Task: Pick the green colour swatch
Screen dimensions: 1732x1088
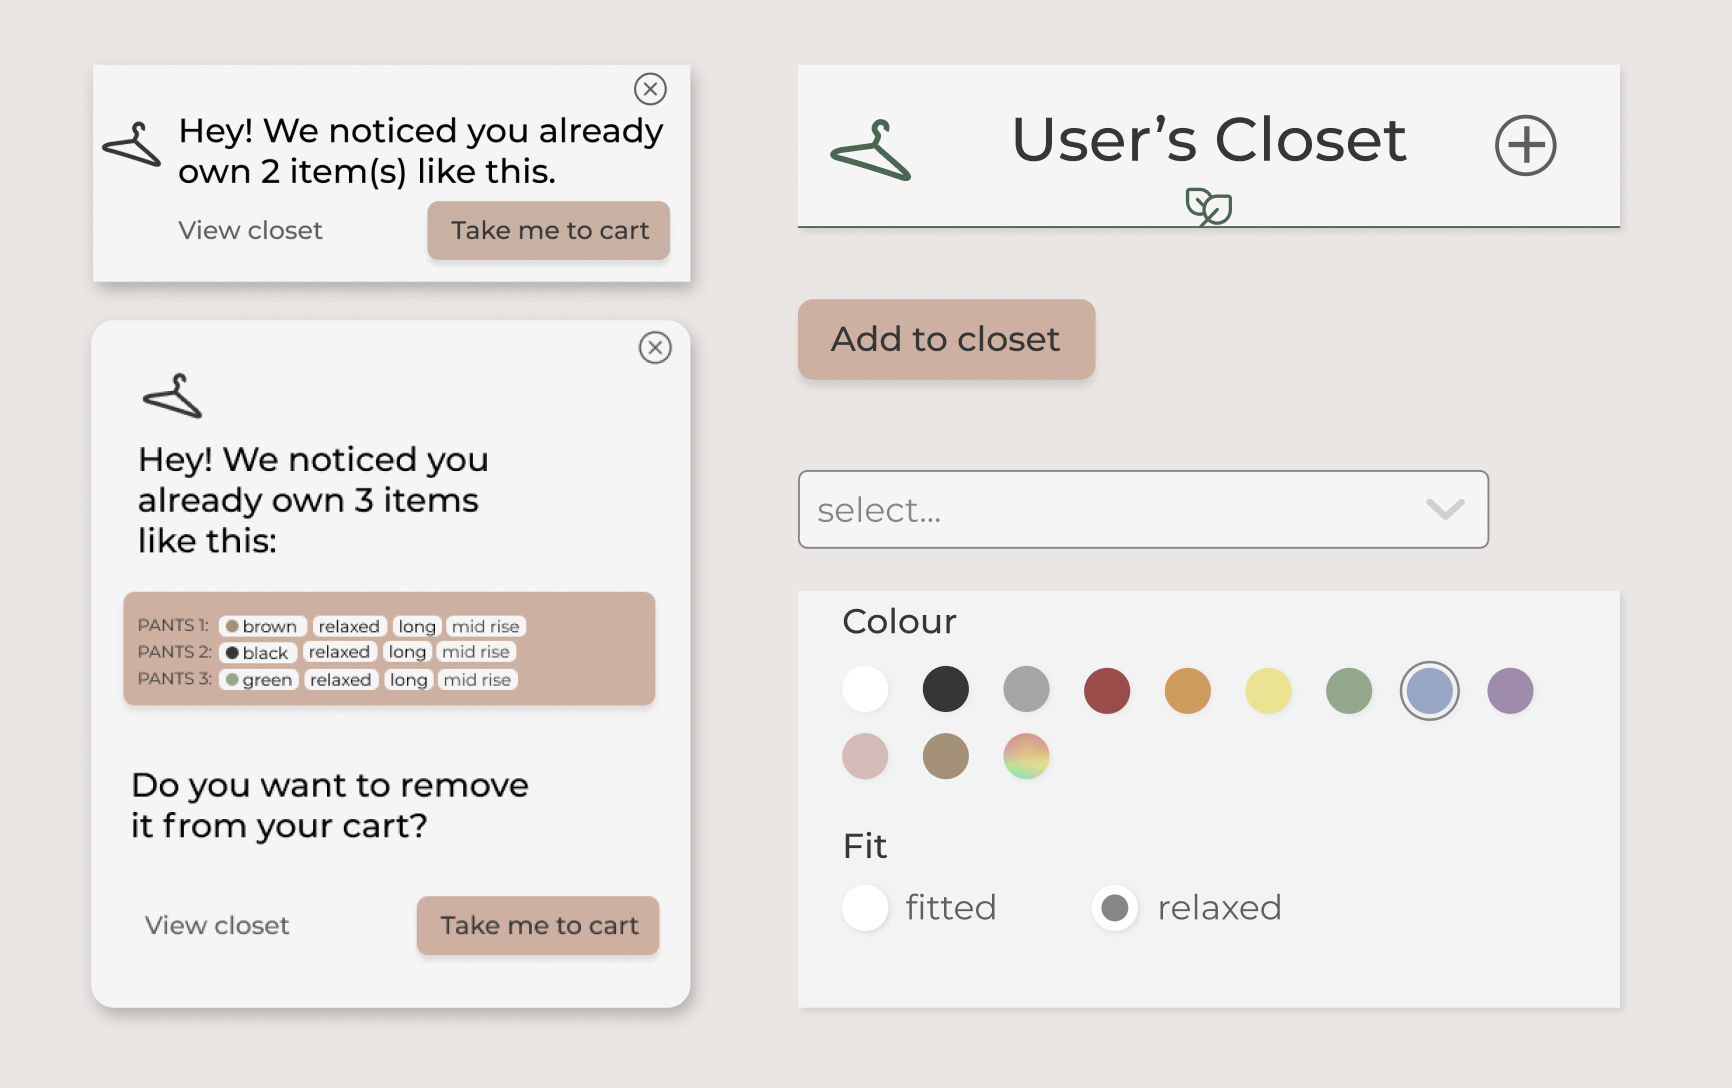Action: coord(1349,690)
